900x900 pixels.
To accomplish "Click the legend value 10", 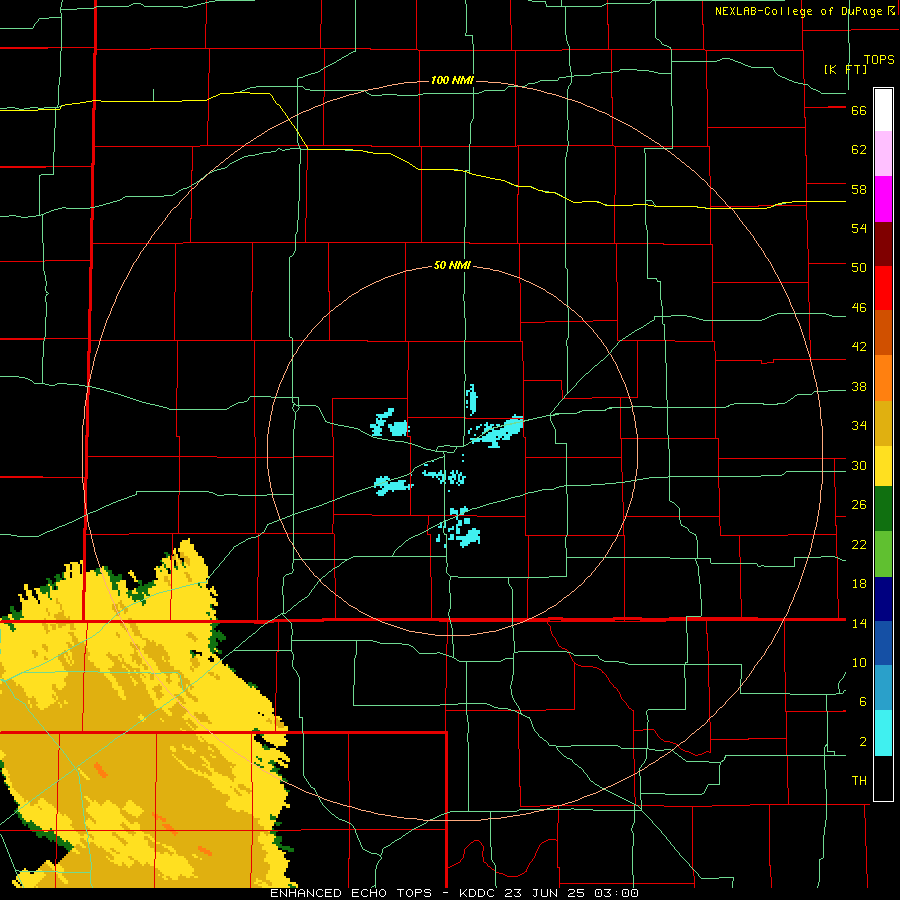I will click(859, 663).
